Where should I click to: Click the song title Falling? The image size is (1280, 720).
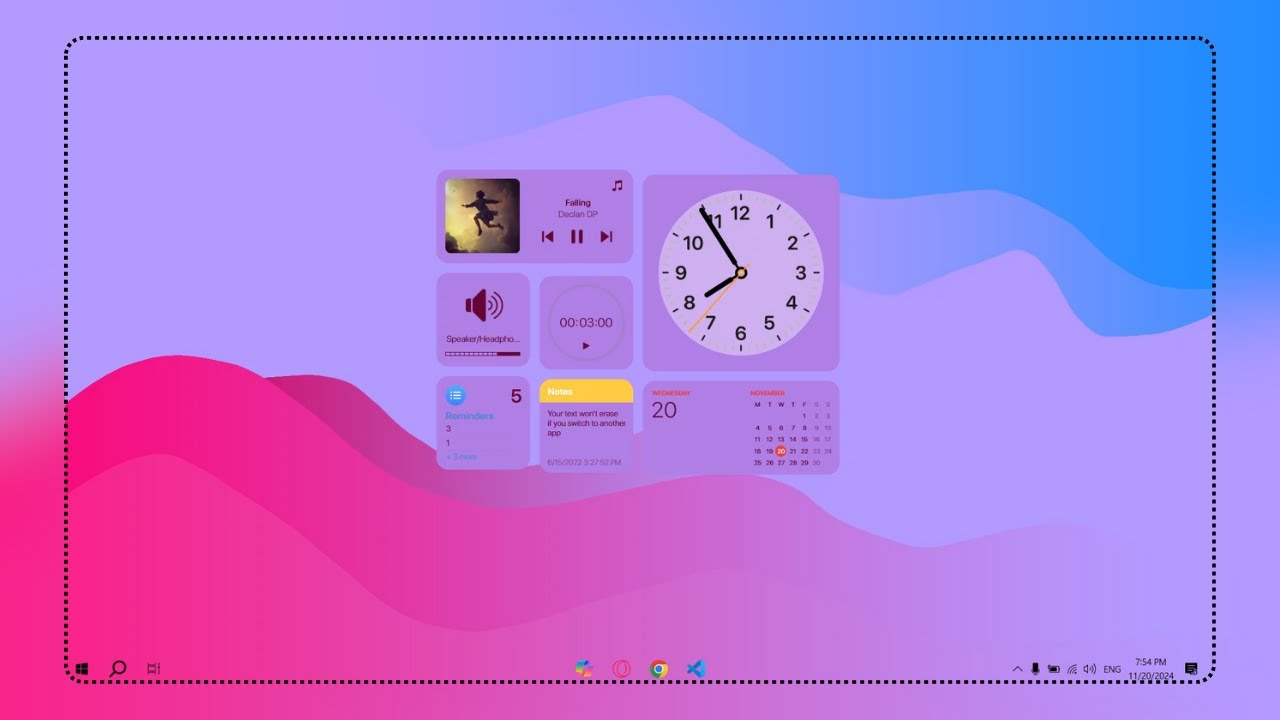tap(578, 203)
